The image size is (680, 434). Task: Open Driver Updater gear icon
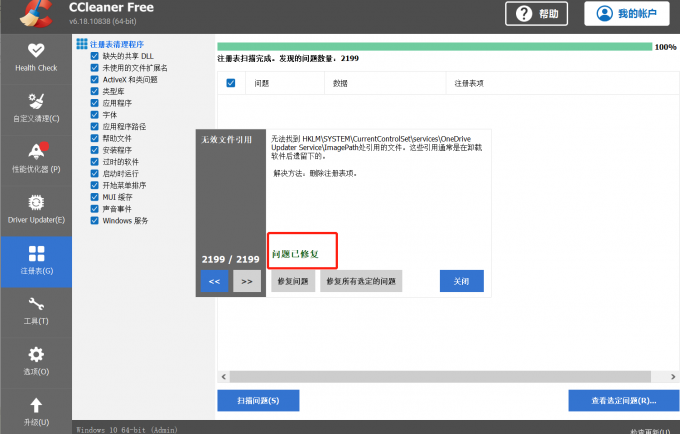point(36,202)
